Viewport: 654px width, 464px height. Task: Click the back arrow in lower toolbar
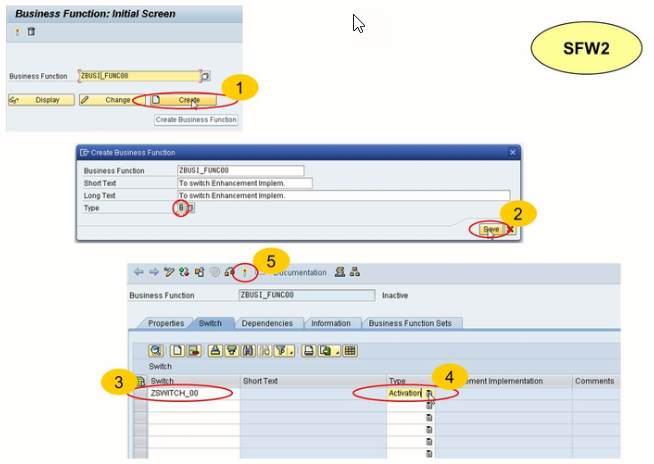tap(138, 272)
